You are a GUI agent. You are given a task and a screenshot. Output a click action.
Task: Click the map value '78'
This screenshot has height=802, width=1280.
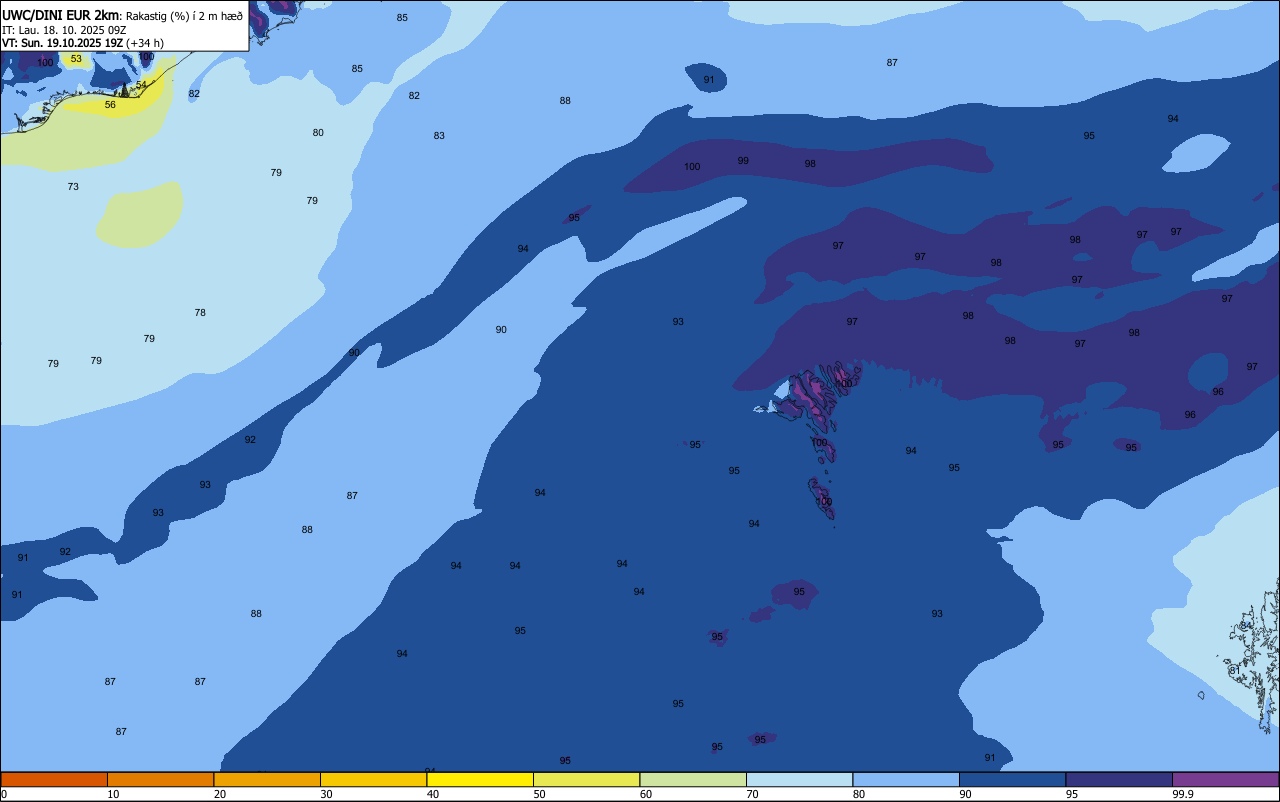[200, 313]
